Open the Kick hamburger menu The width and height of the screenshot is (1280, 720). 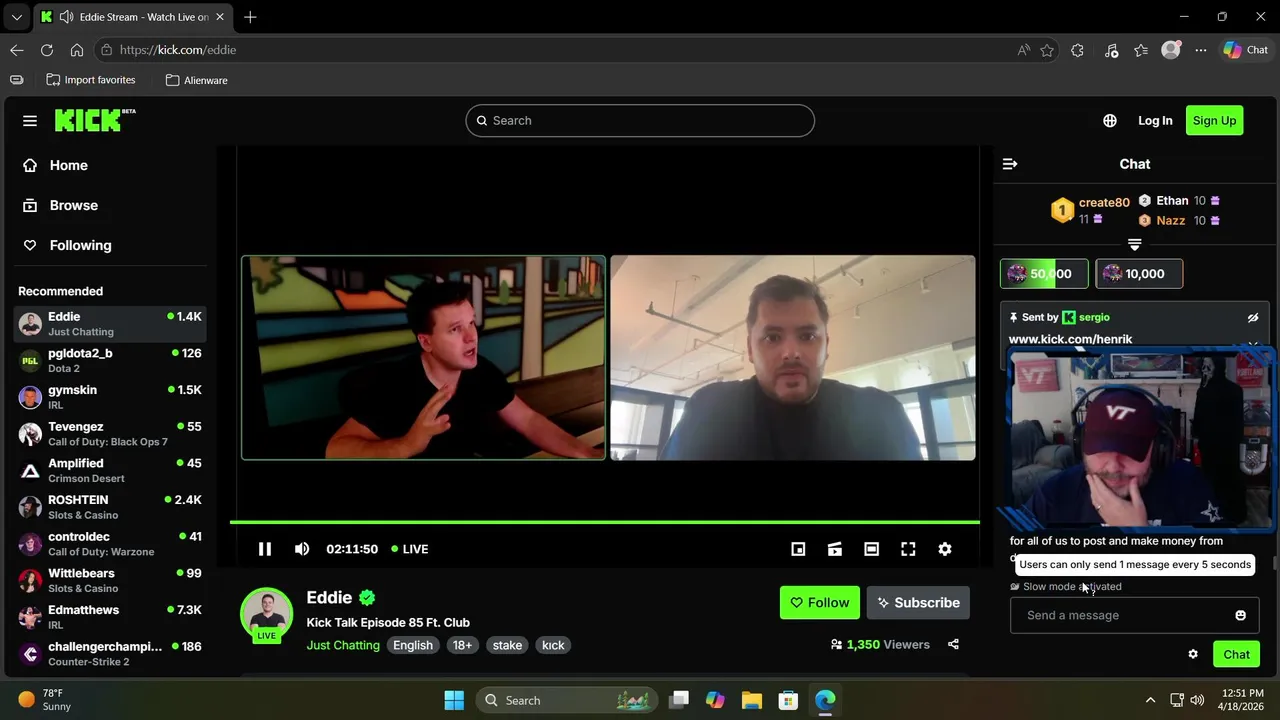tap(30, 121)
